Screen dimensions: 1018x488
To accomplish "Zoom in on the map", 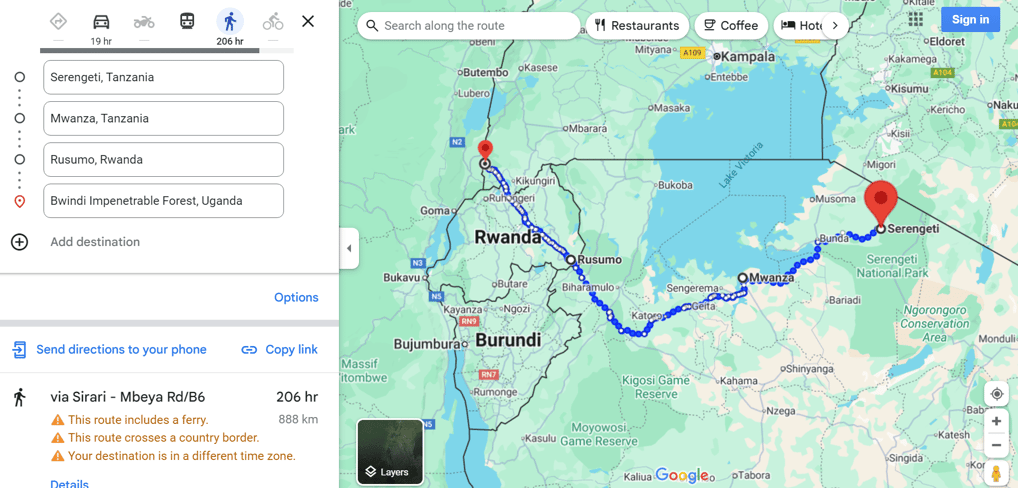I will tap(996, 422).
